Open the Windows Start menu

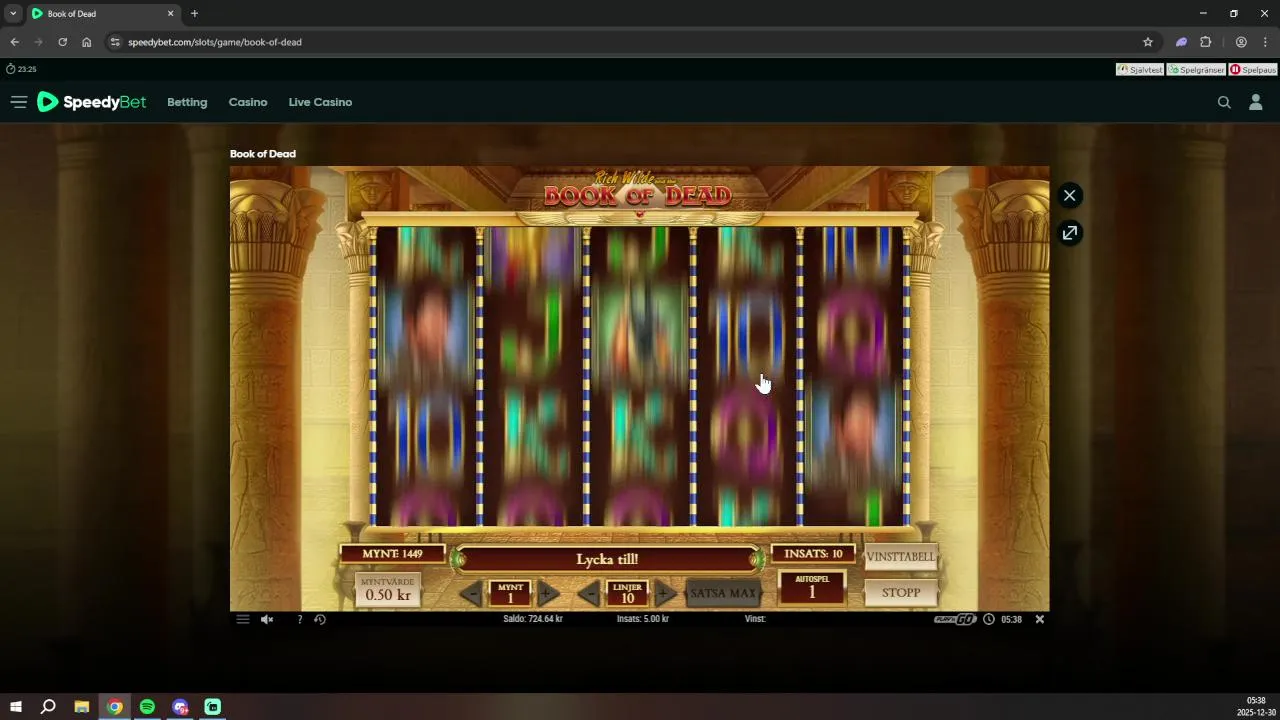click(x=16, y=706)
